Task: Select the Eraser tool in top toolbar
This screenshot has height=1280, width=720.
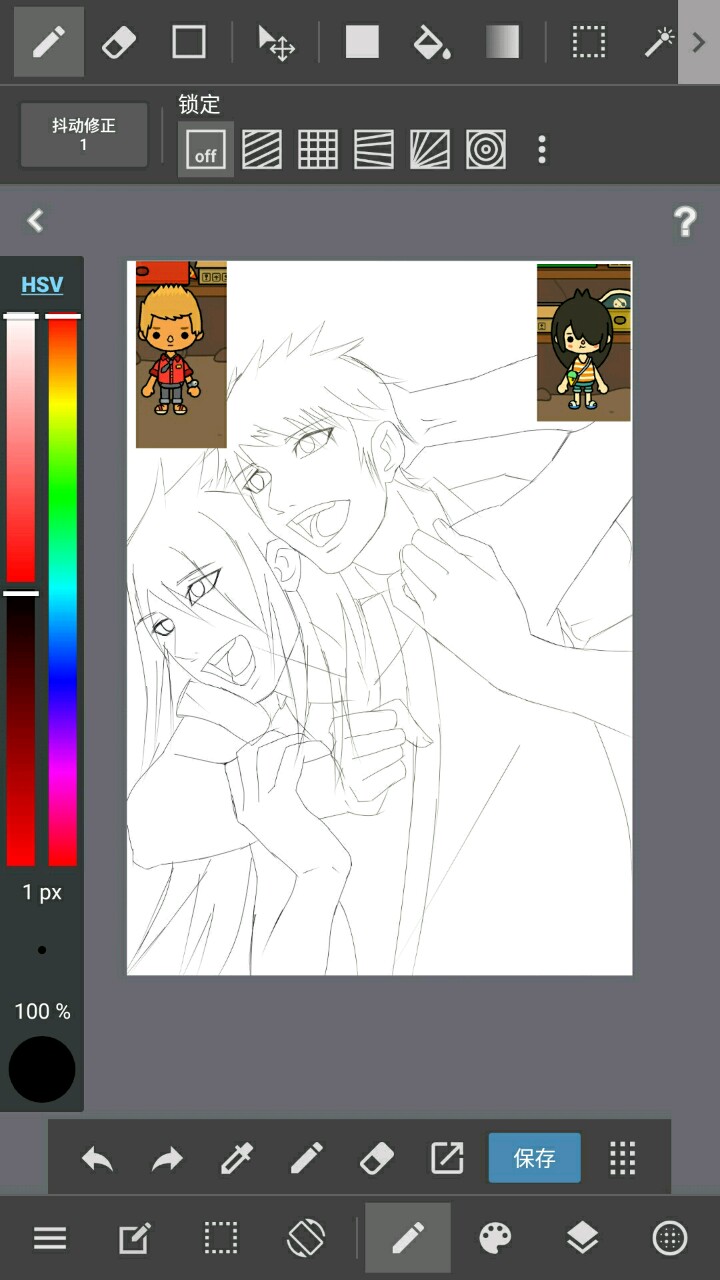Action: (118, 42)
